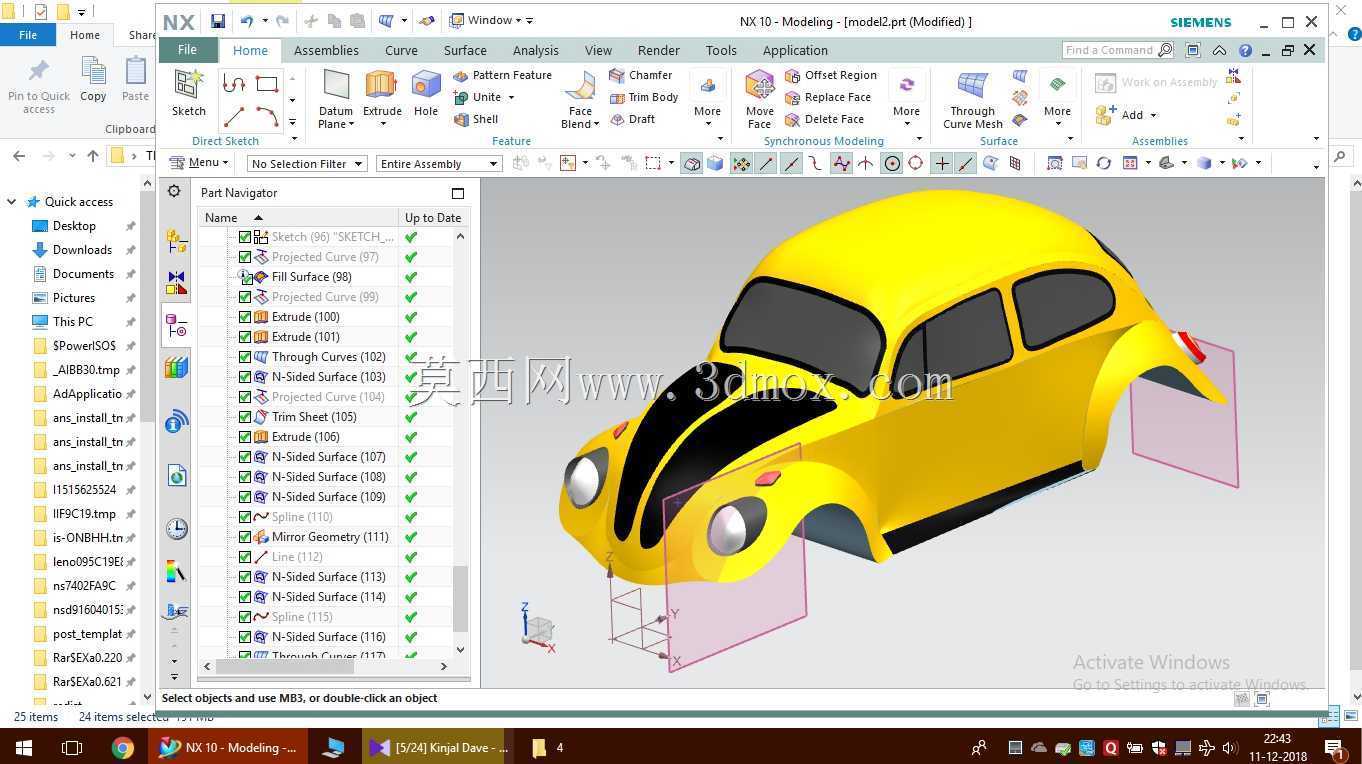Click the Shell command
Screen dimensions: 1362x764
(x=476, y=119)
